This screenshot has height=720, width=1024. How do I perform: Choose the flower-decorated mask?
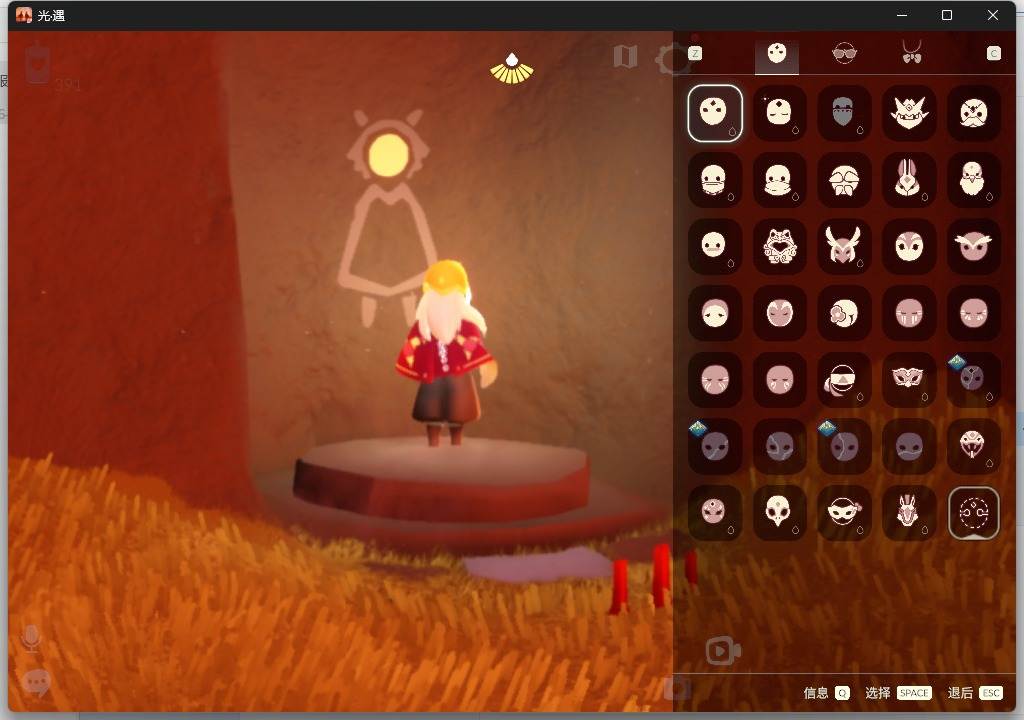(844, 313)
